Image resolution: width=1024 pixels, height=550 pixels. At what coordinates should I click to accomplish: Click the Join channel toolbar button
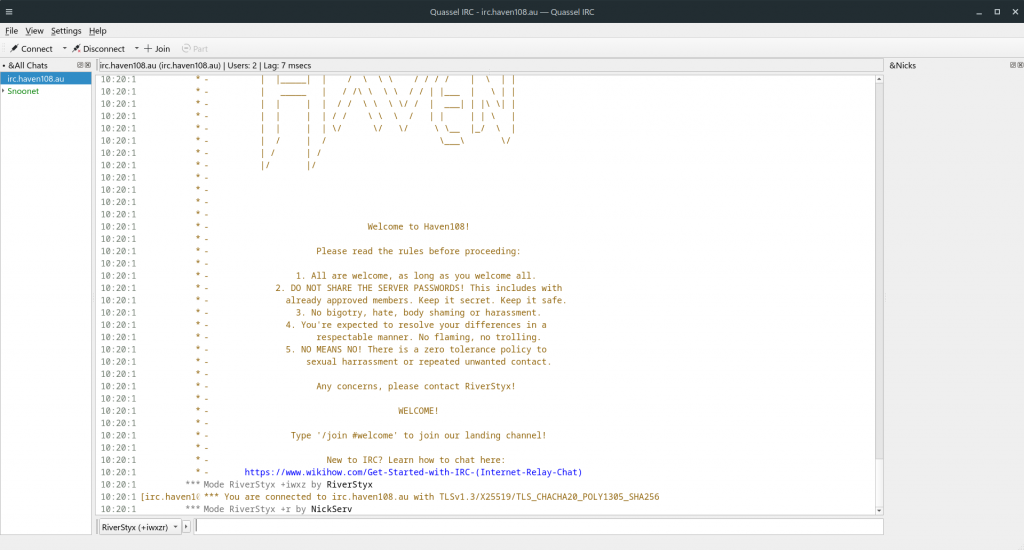[x=157, y=48]
